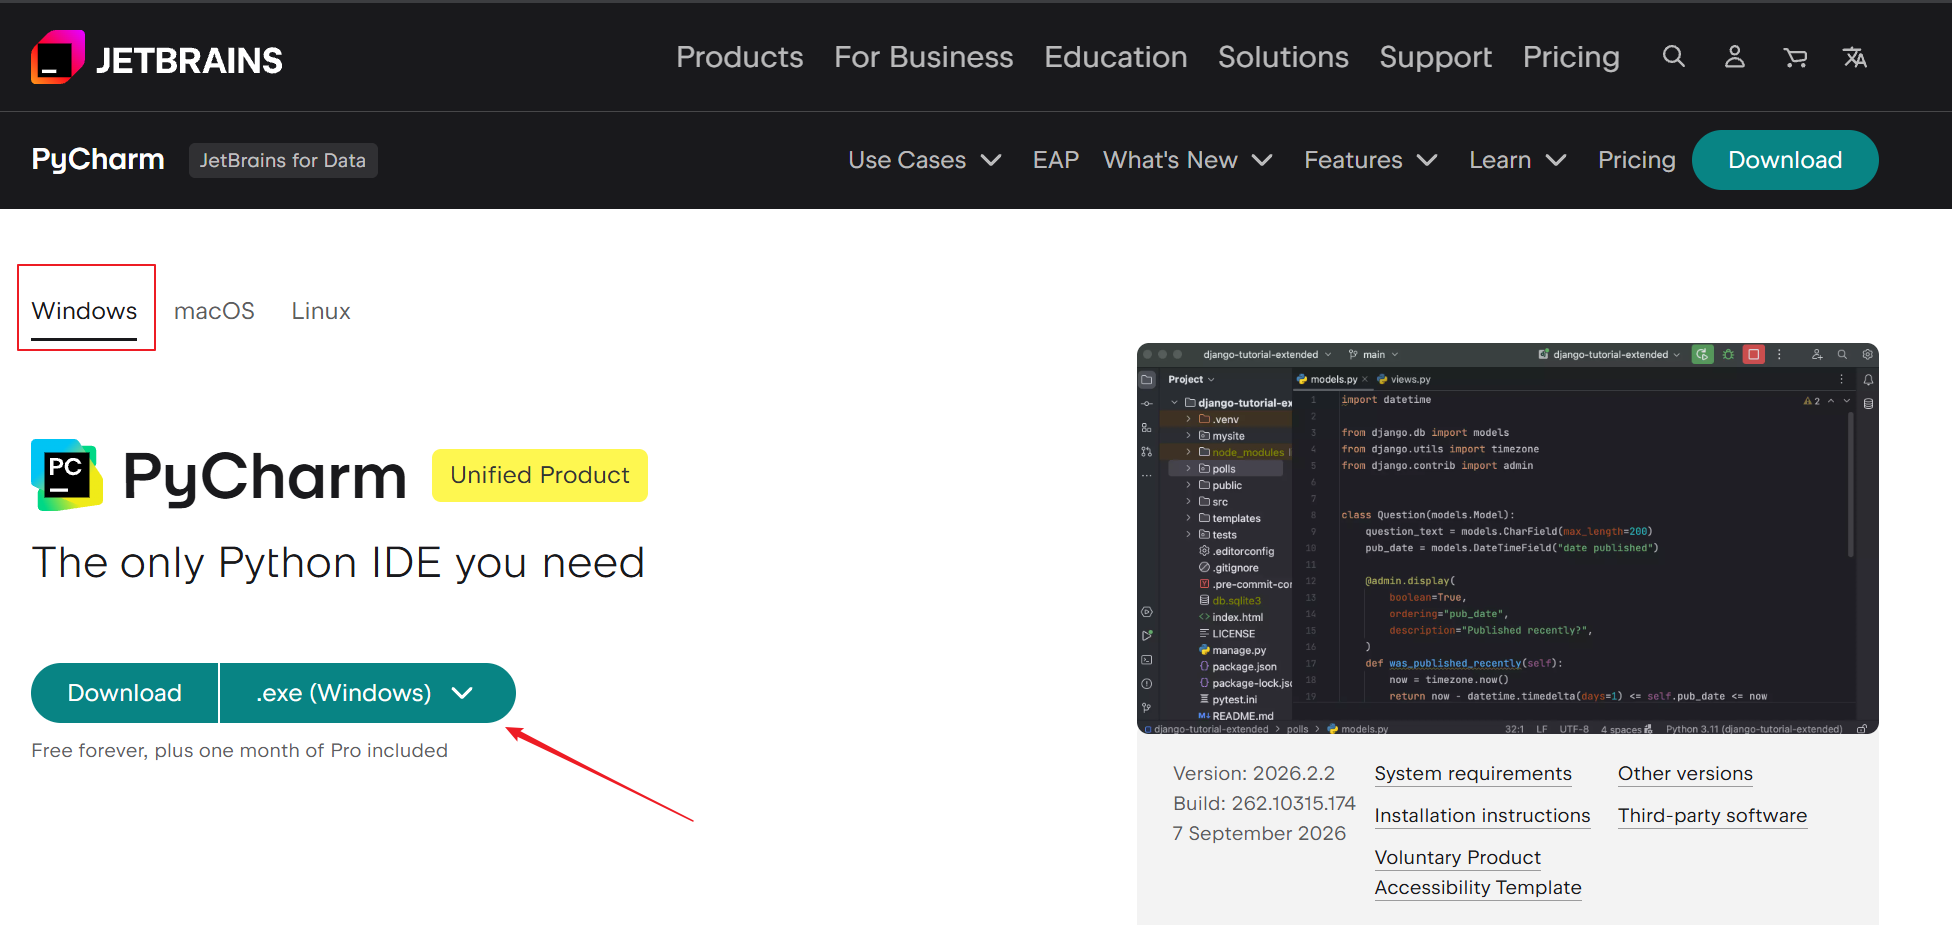Select the Windows platform tab
Screen dimensions: 1952x925
[x=85, y=311]
